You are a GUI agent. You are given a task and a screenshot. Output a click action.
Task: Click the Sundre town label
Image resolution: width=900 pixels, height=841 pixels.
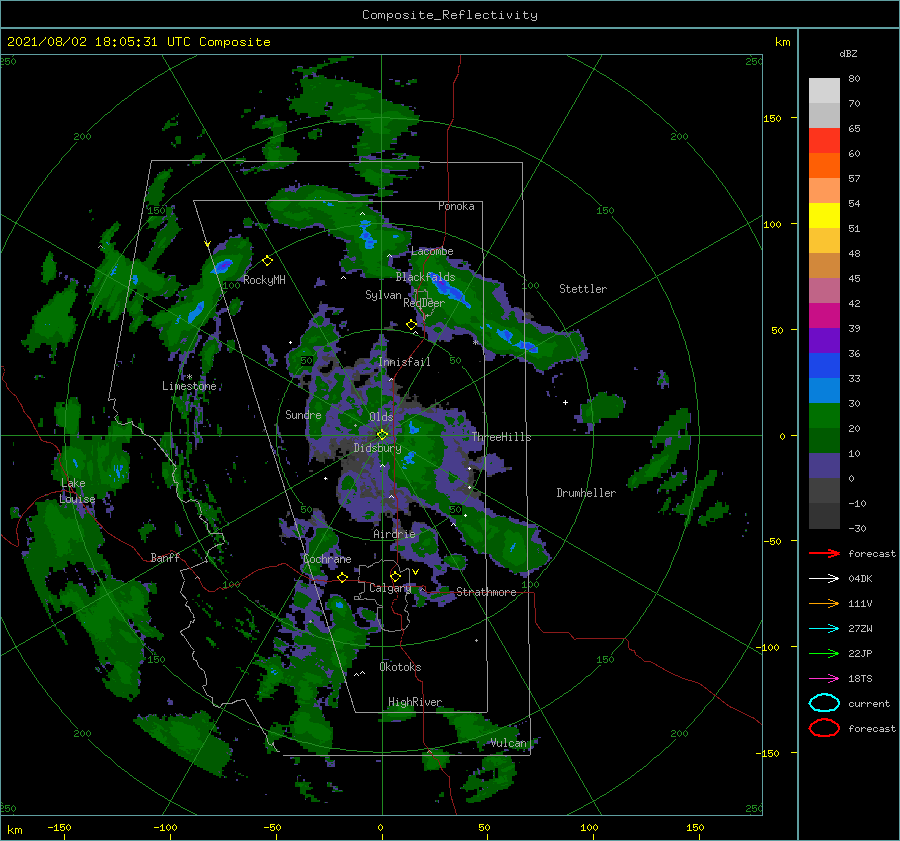303,414
